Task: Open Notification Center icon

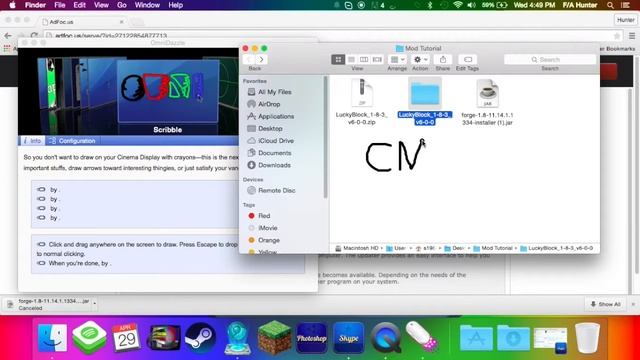Action: point(625,5)
